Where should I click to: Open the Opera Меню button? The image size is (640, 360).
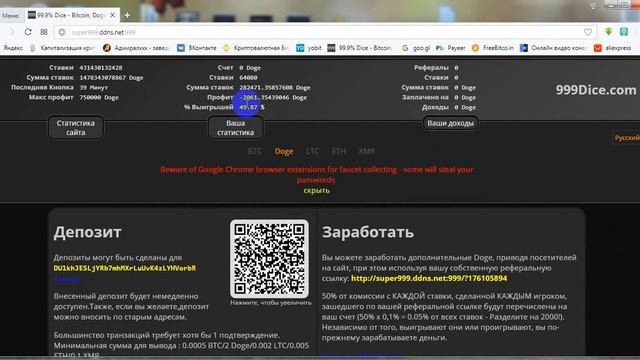(11, 16)
